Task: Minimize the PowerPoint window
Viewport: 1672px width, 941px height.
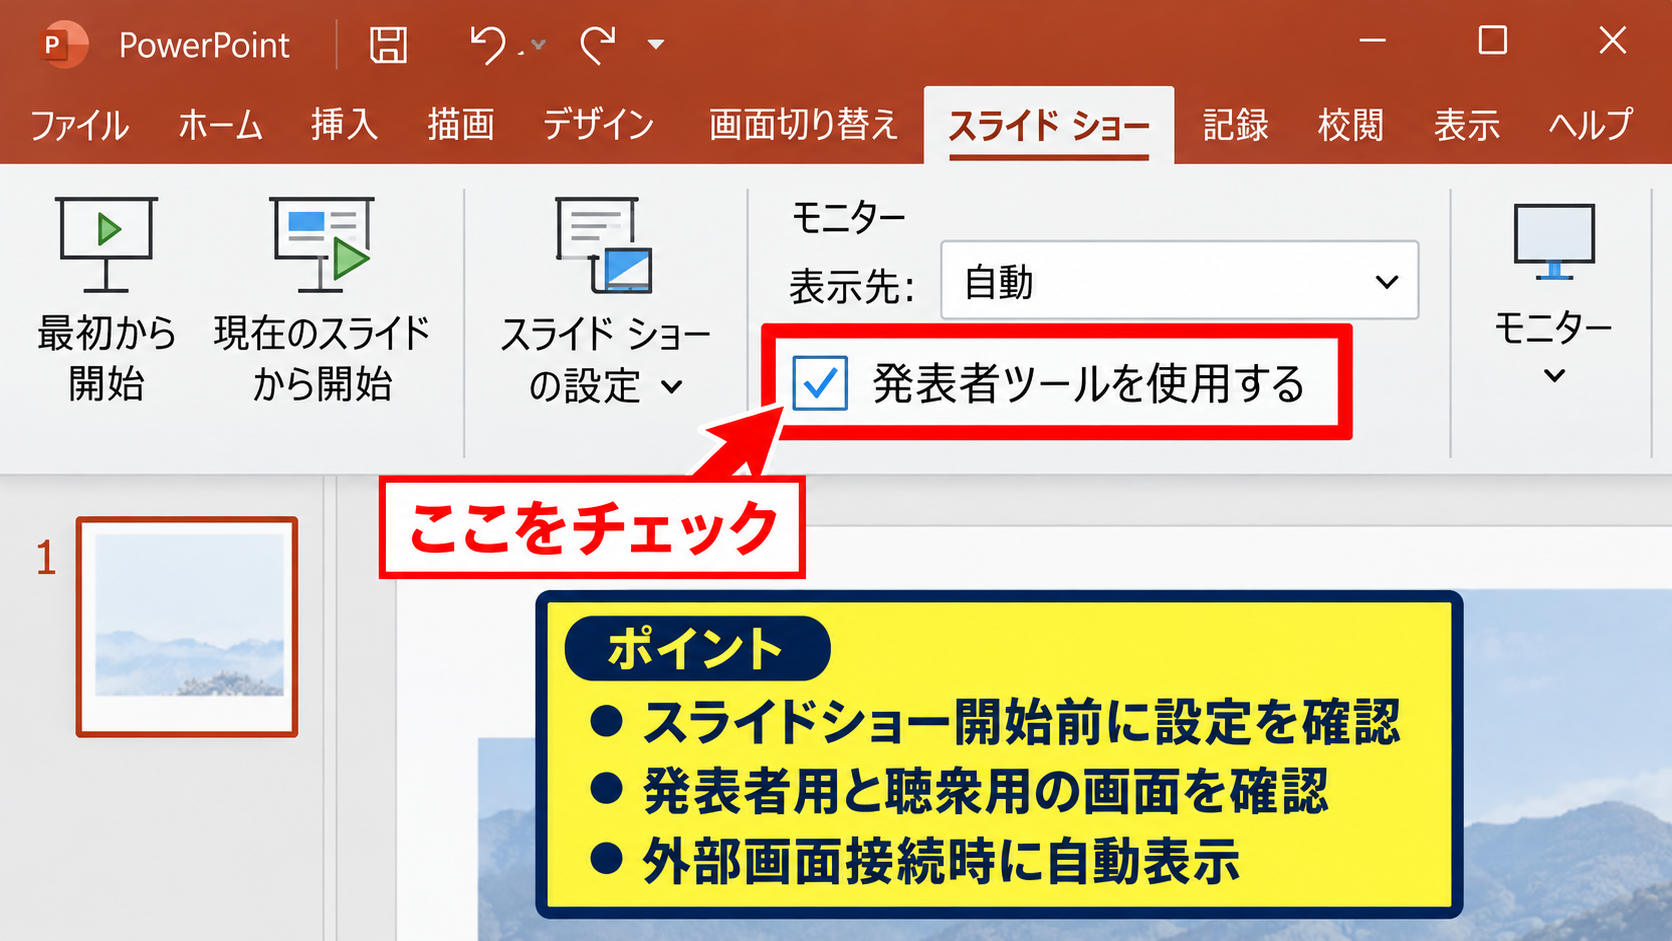Action: 1373,41
